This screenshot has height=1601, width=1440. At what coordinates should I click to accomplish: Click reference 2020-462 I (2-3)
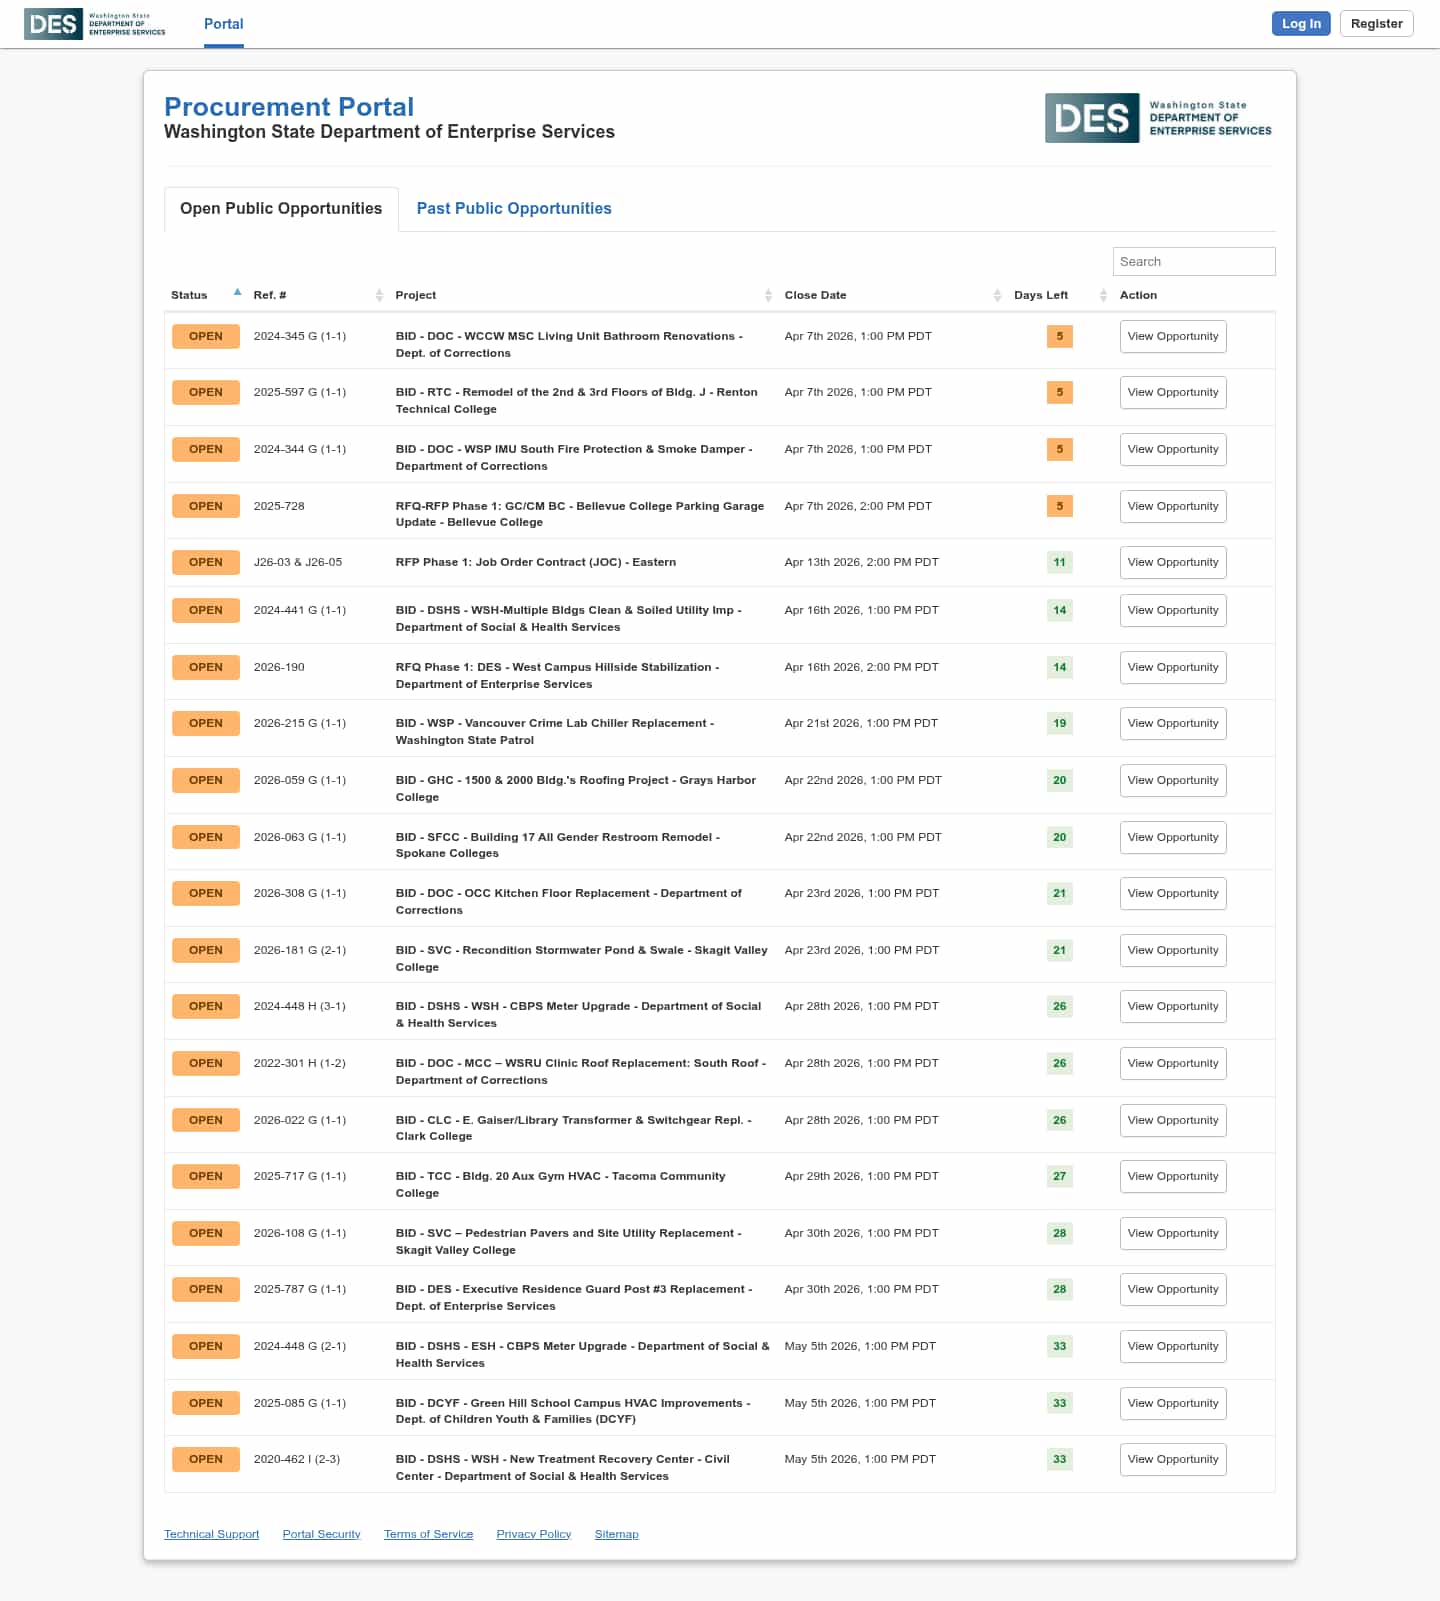pos(297,1459)
